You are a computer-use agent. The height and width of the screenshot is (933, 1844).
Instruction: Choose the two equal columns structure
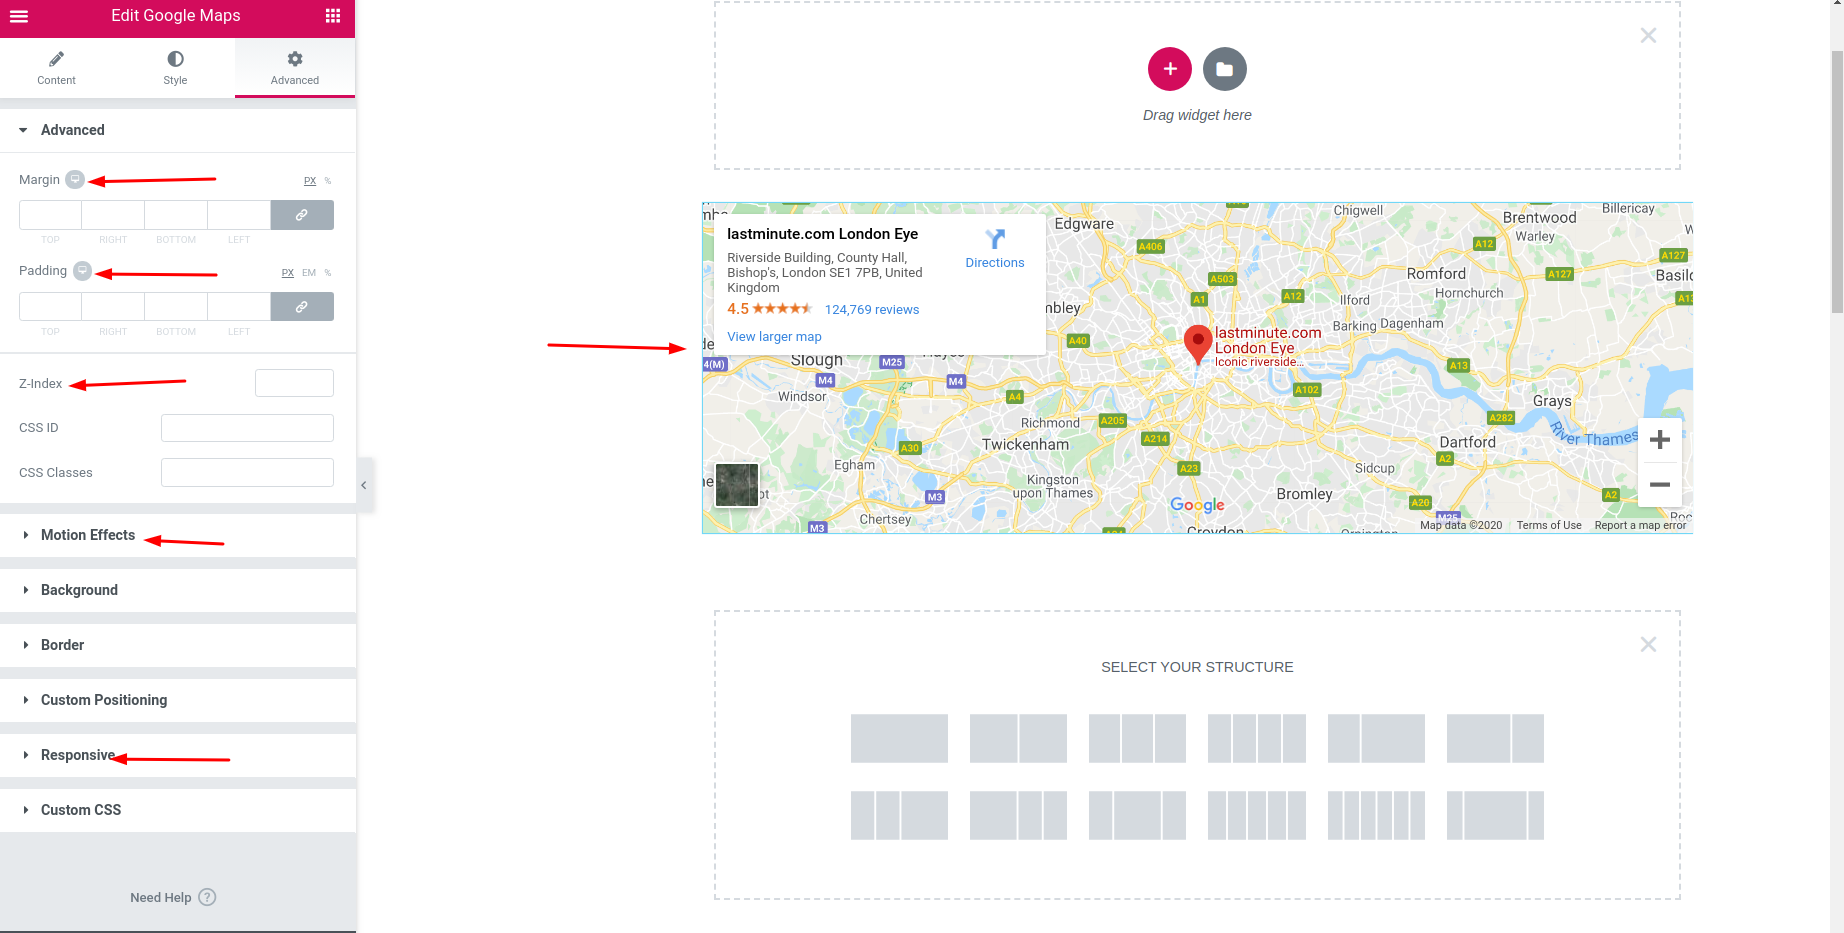[1018, 738]
